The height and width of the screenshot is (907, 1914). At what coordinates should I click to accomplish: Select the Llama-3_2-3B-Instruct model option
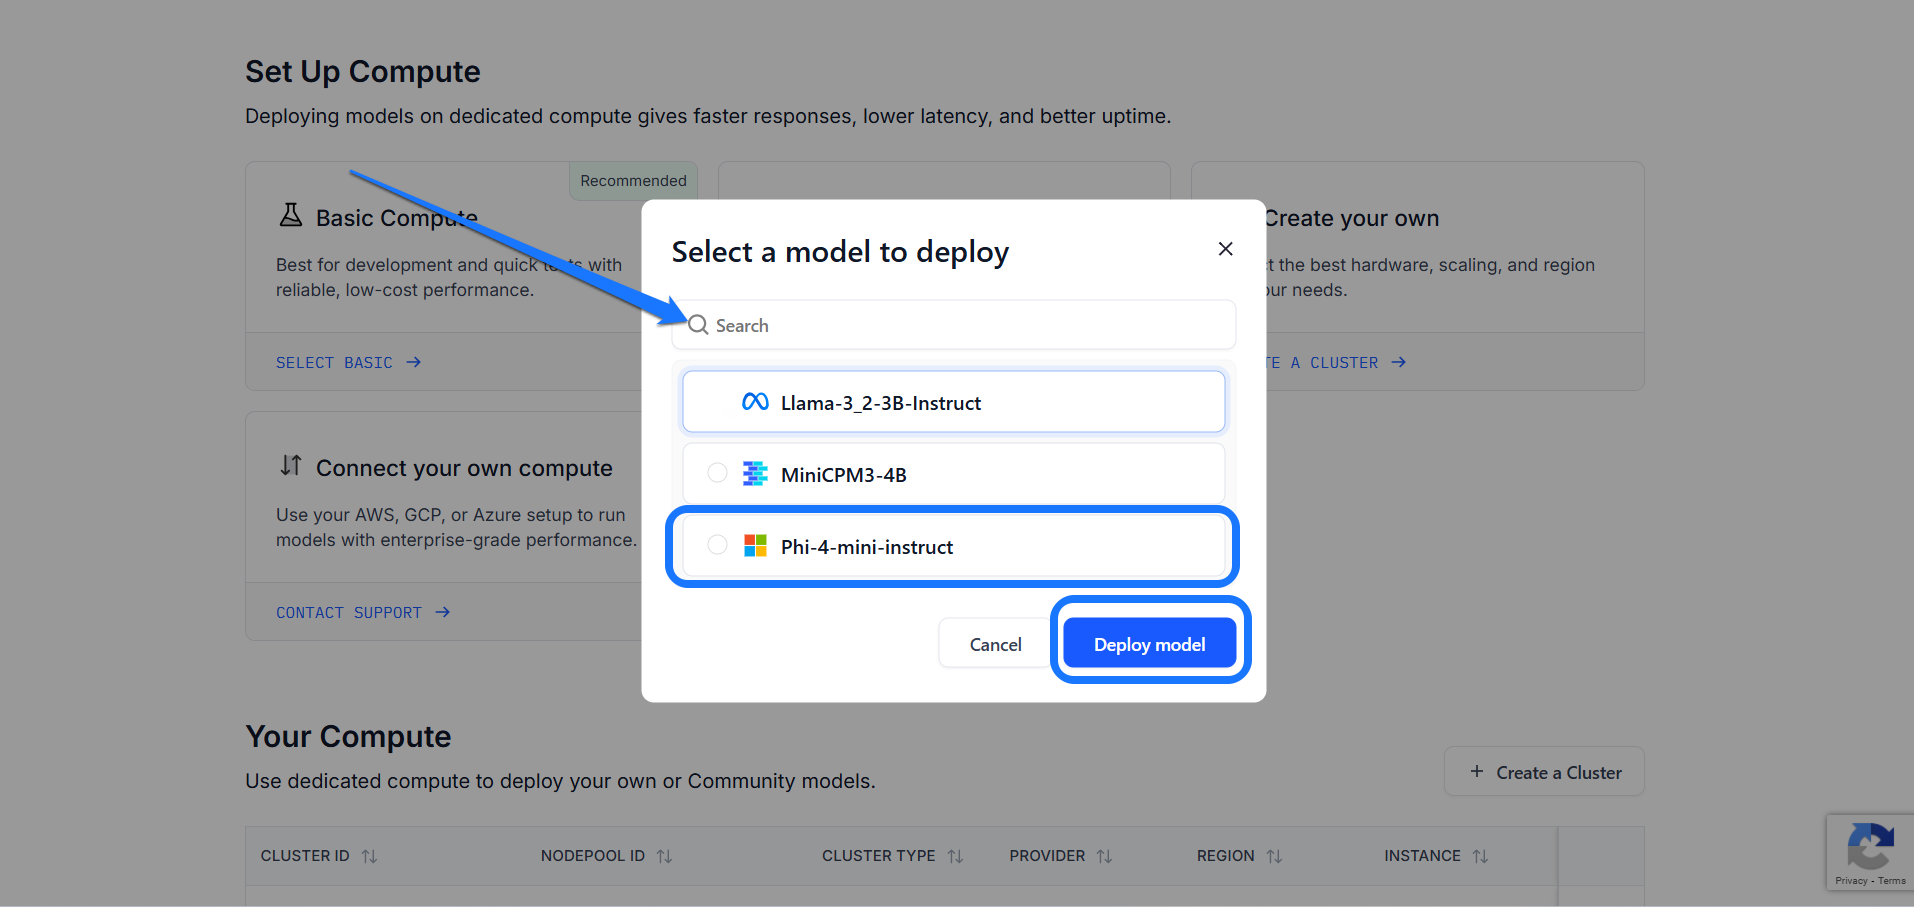click(x=953, y=402)
